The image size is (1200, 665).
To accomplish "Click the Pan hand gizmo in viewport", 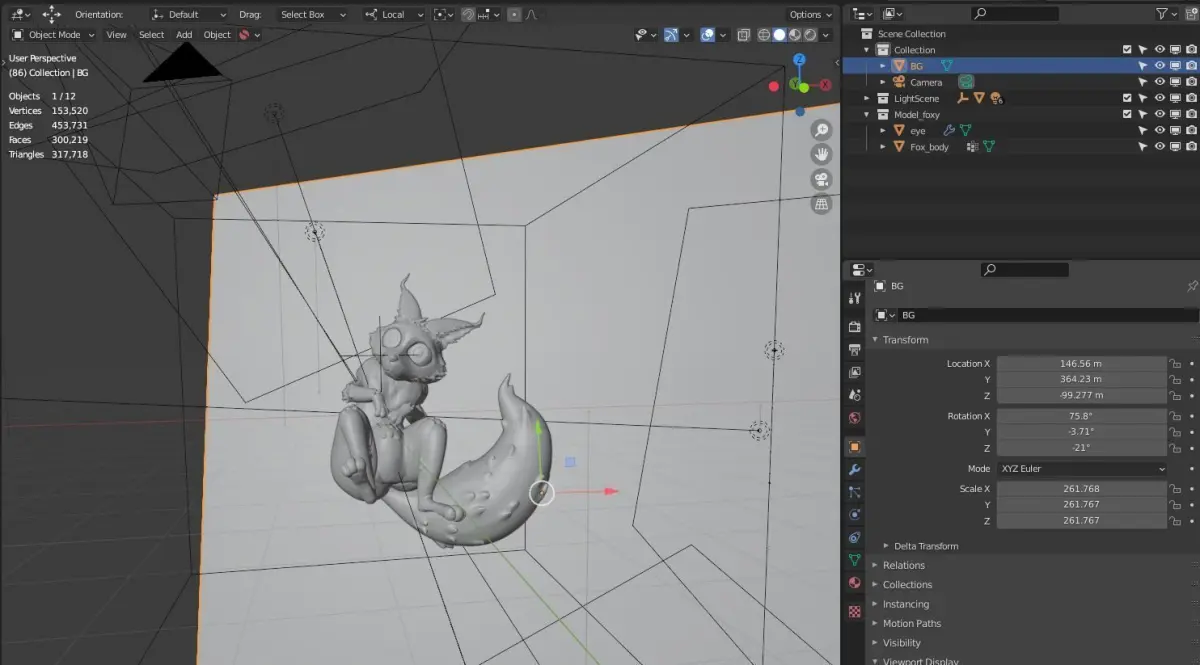I will tap(822, 155).
